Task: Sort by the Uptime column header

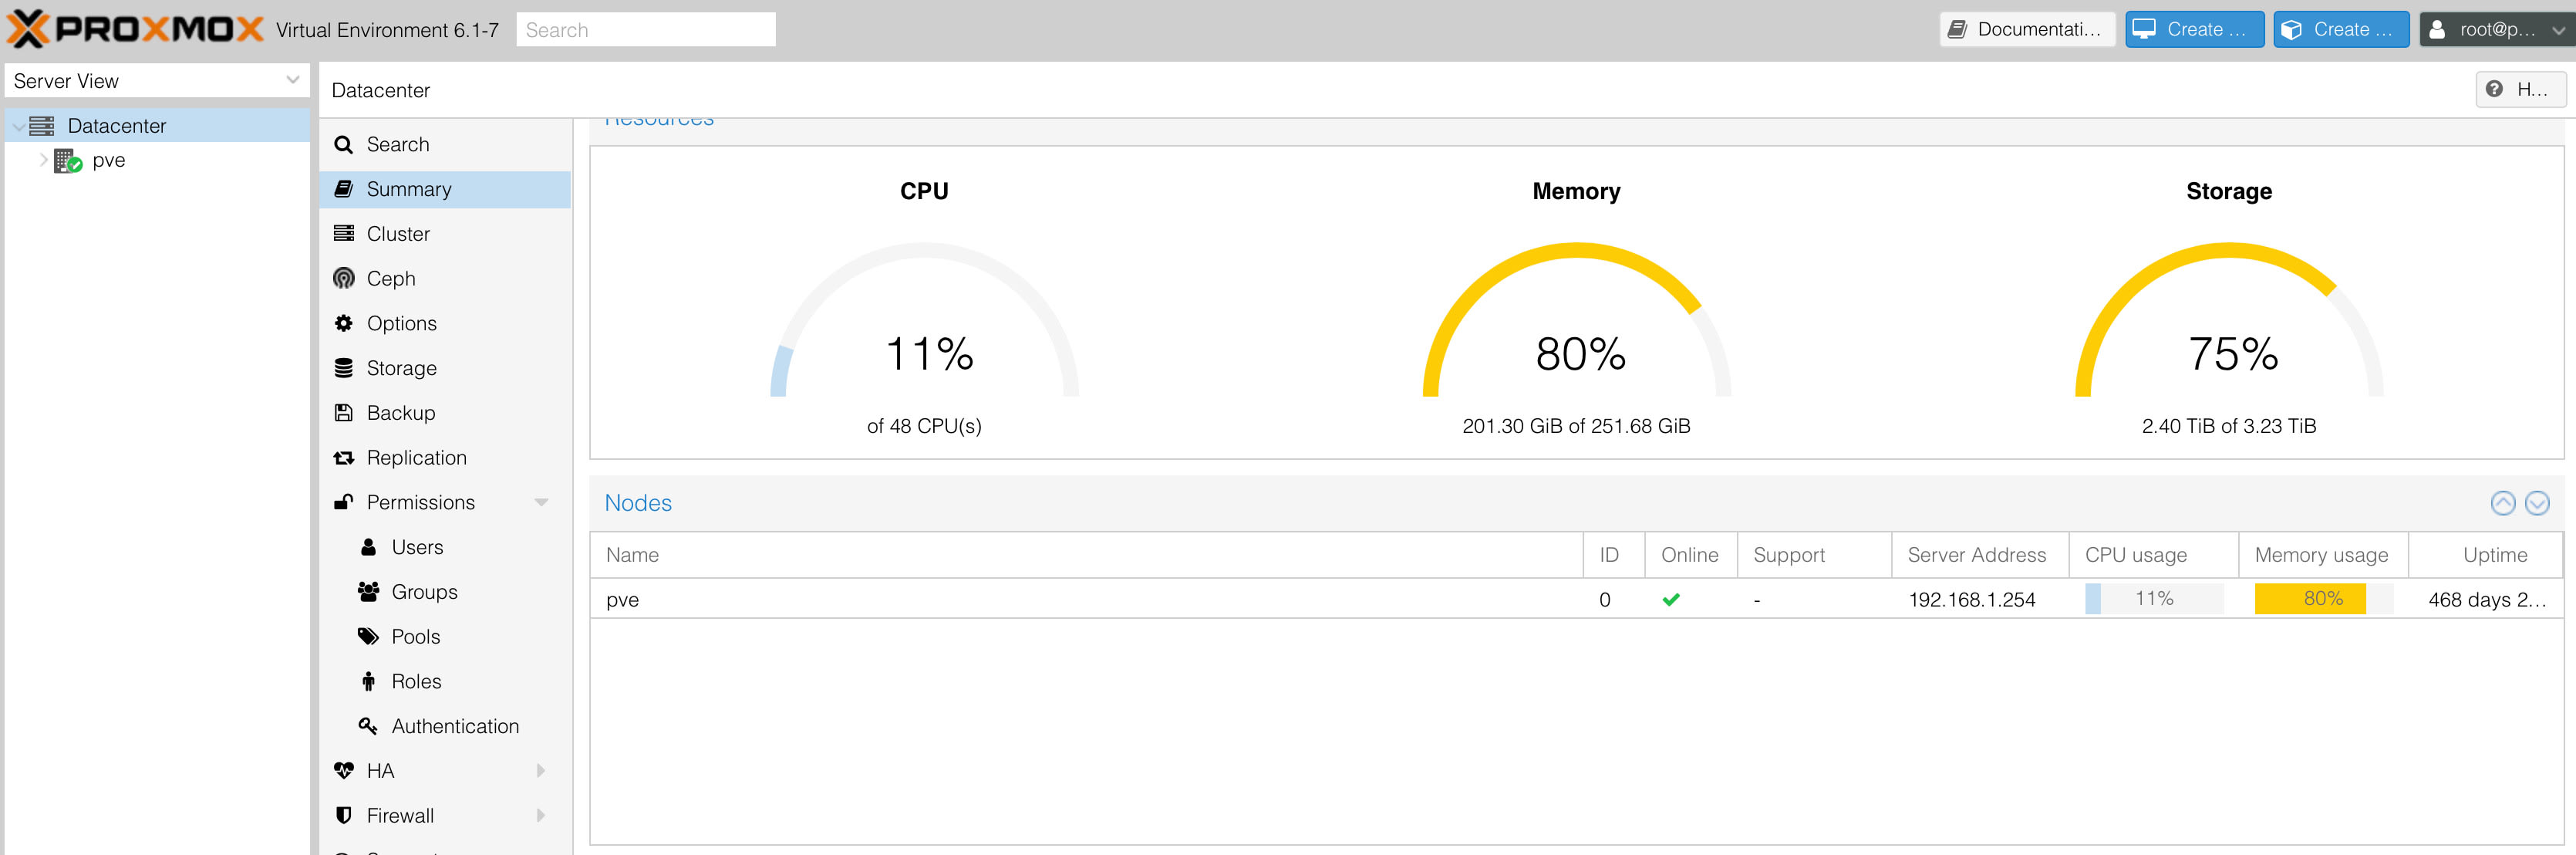Action: (x=2486, y=555)
